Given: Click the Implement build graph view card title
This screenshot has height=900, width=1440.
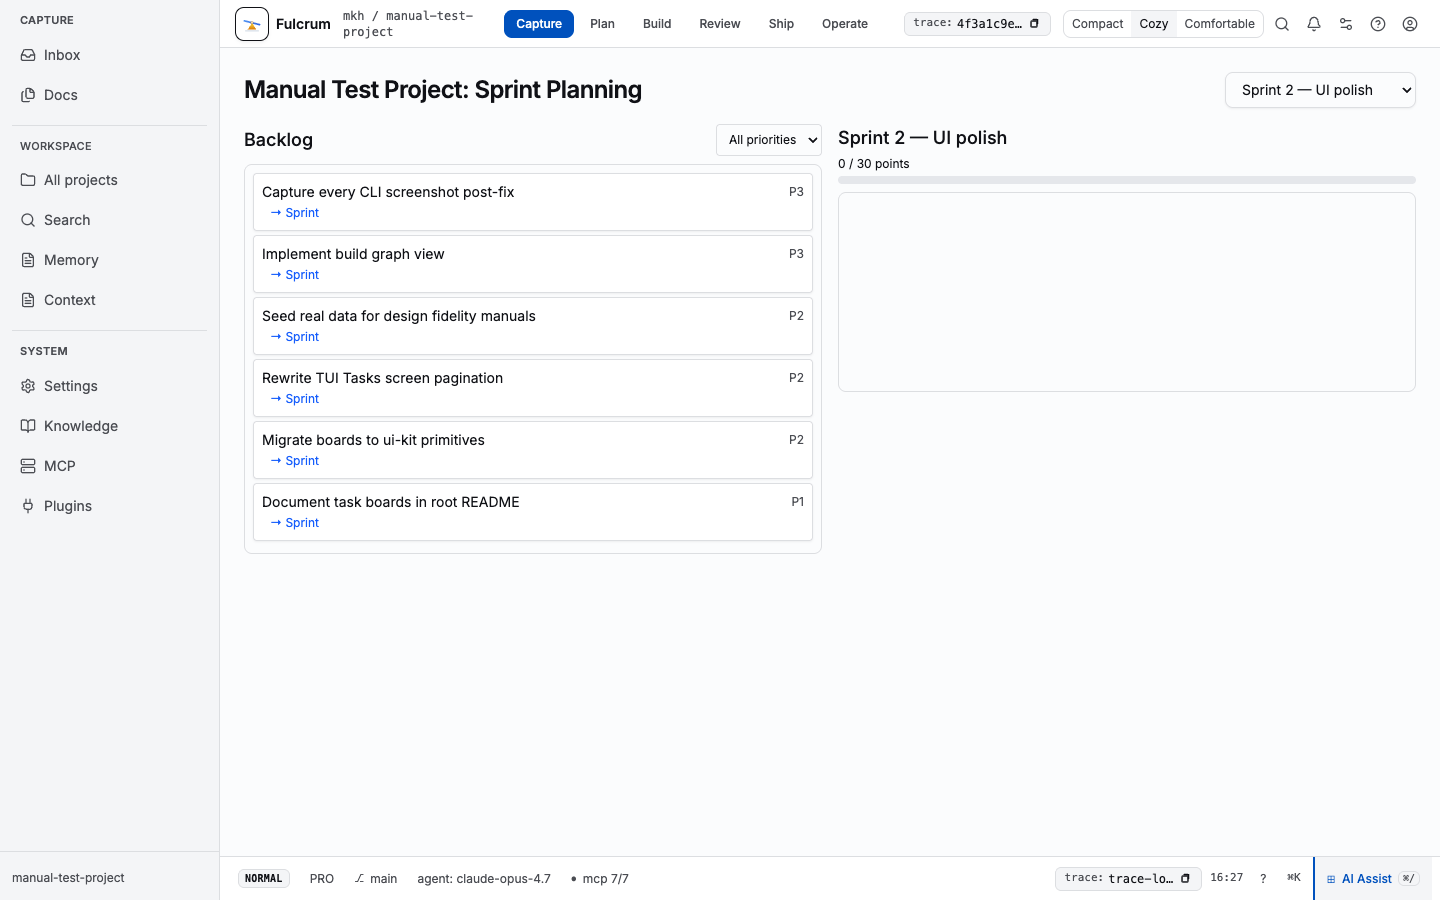Looking at the screenshot, I should 353,254.
